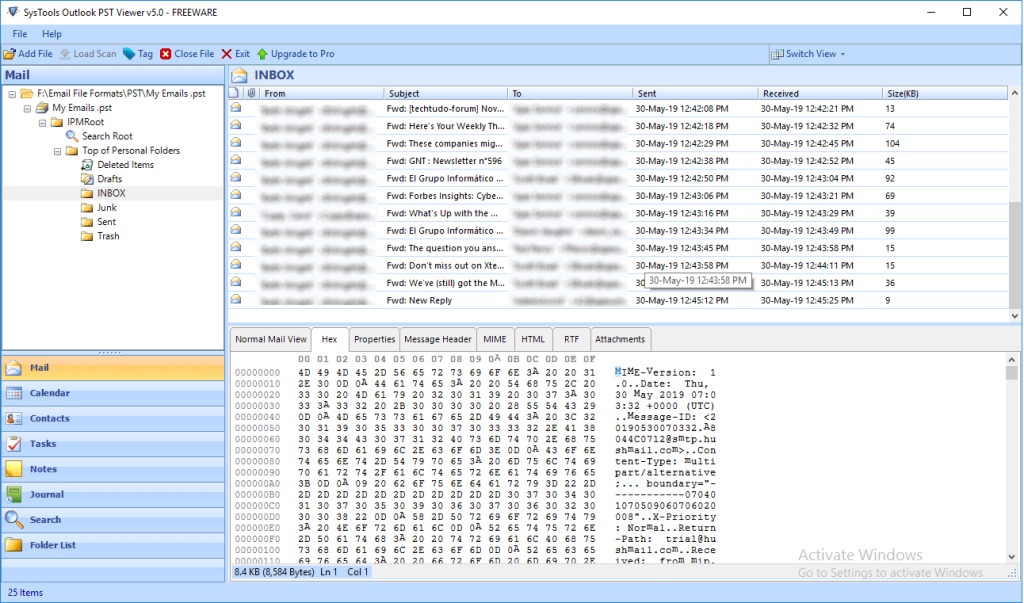Viewport: 1024px width, 603px height.
Task: Open the Search navigation section
Action: [x=113, y=520]
